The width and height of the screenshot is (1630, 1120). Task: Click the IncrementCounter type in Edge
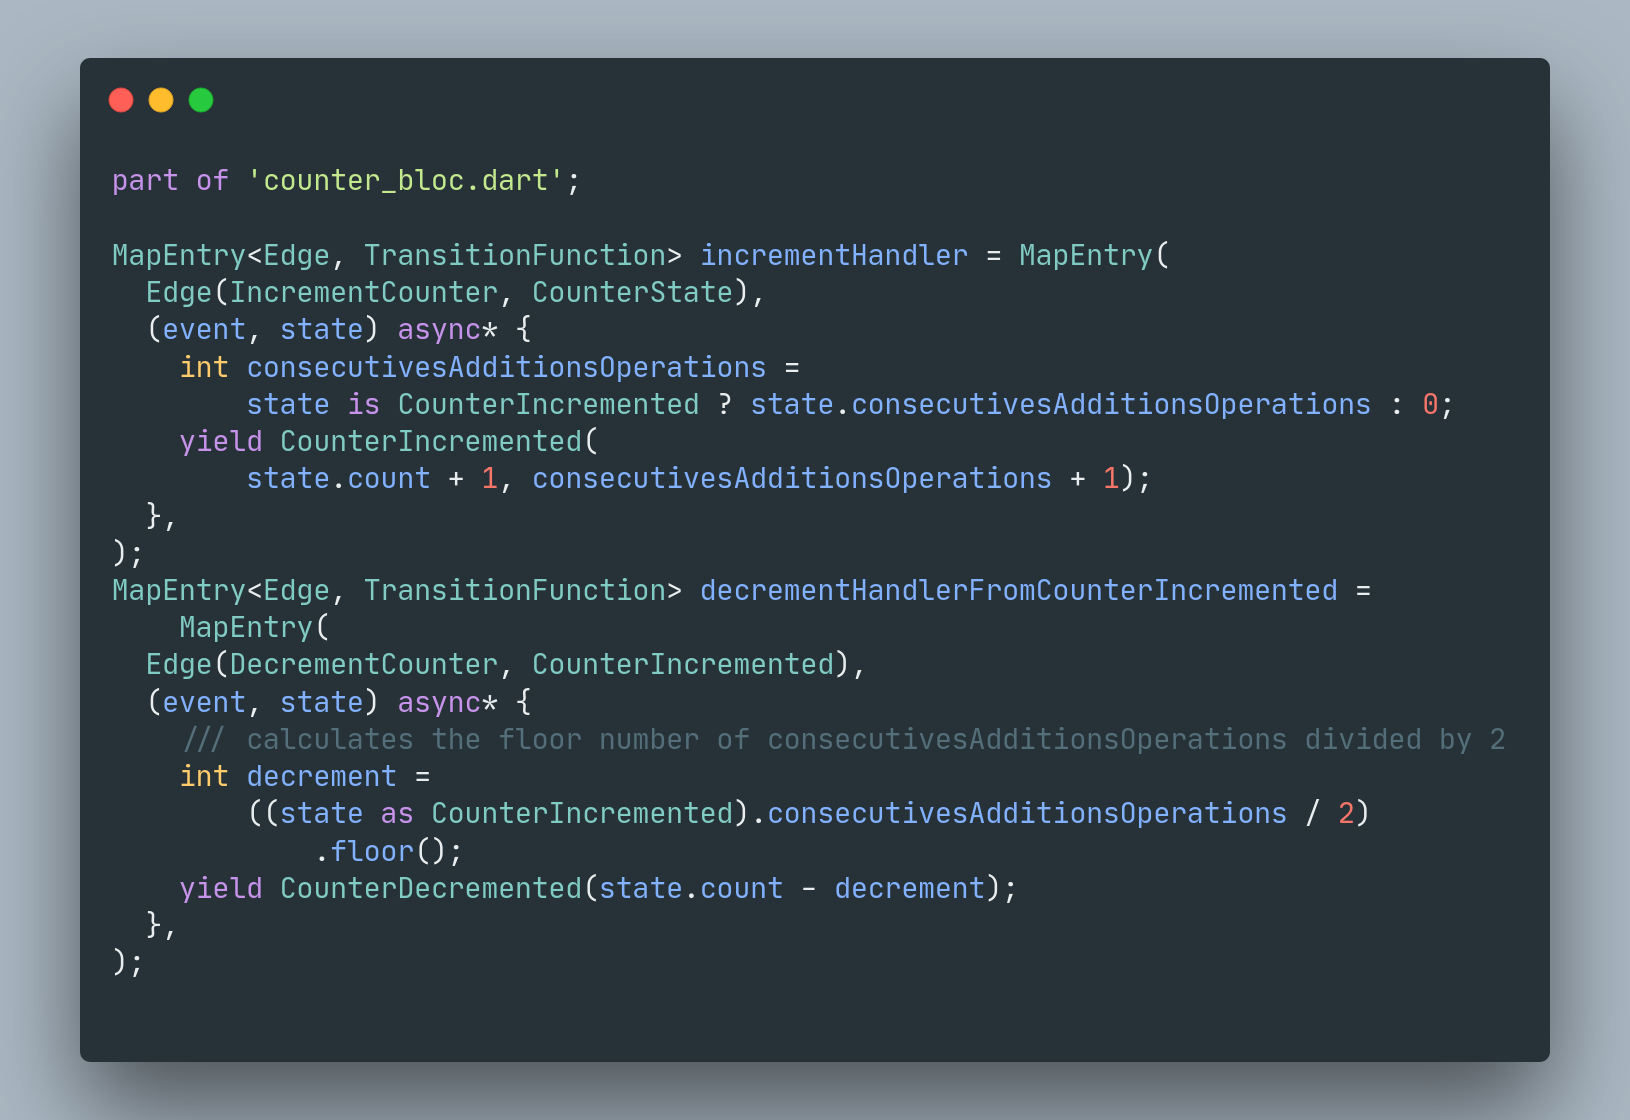coord(364,292)
